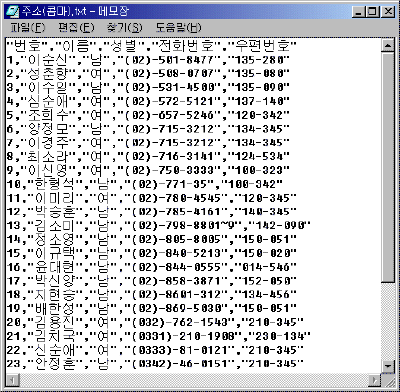Image resolution: width=400 pixels, height=392 pixels.
Task: Minimize the 메모장 window
Action: coord(358,12)
